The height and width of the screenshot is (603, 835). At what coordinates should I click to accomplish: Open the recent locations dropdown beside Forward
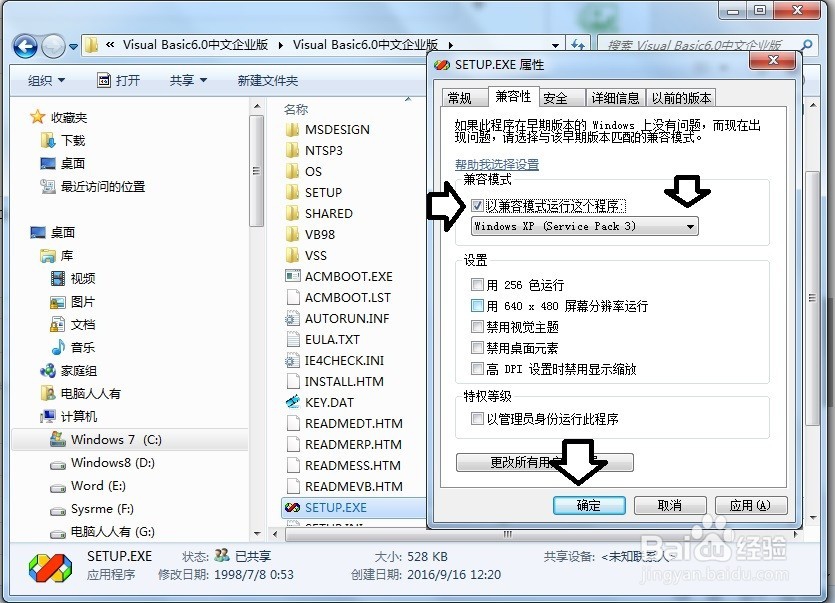[73, 47]
